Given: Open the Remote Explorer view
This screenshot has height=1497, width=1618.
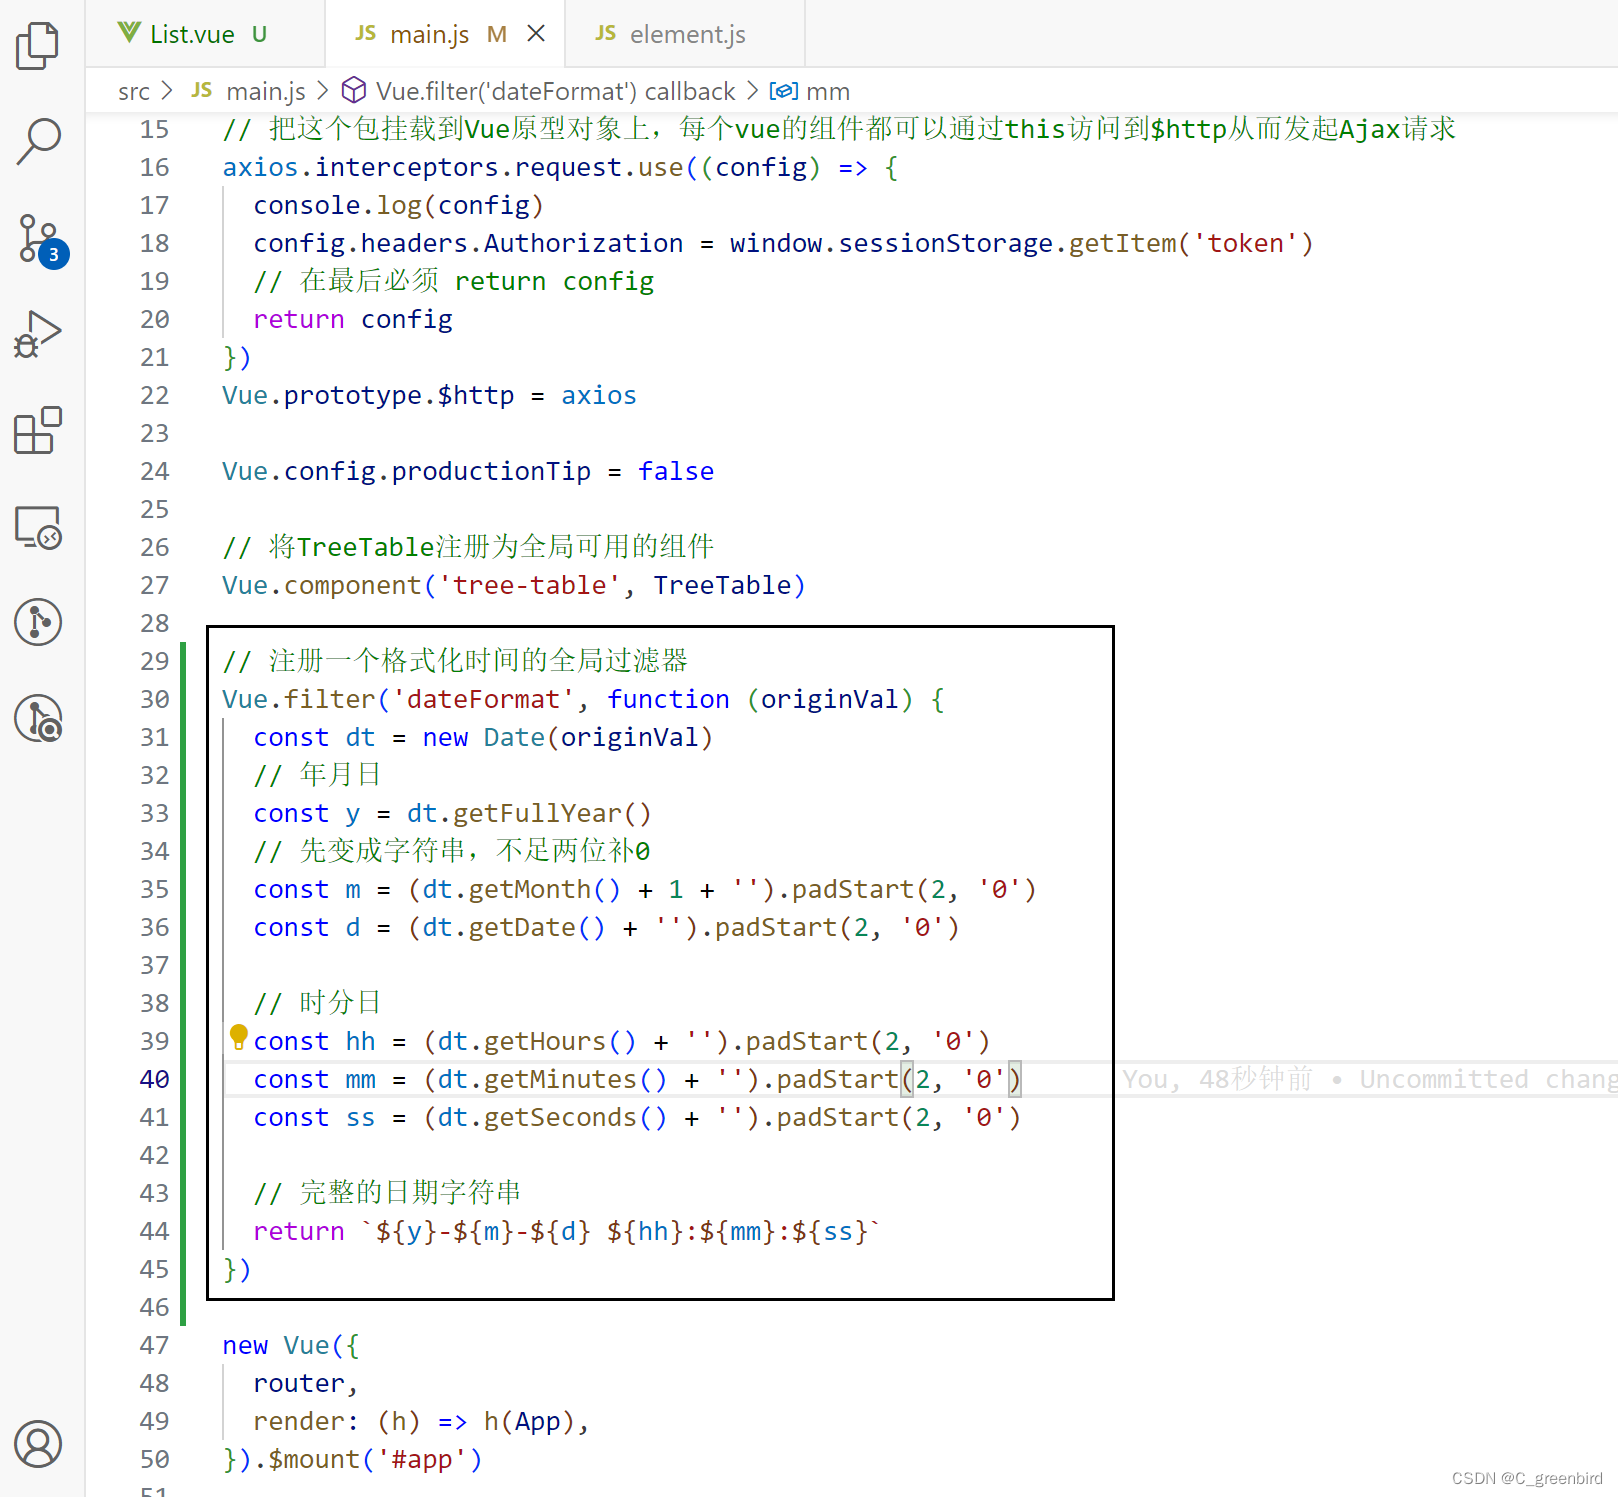Looking at the screenshot, I should [x=38, y=526].
